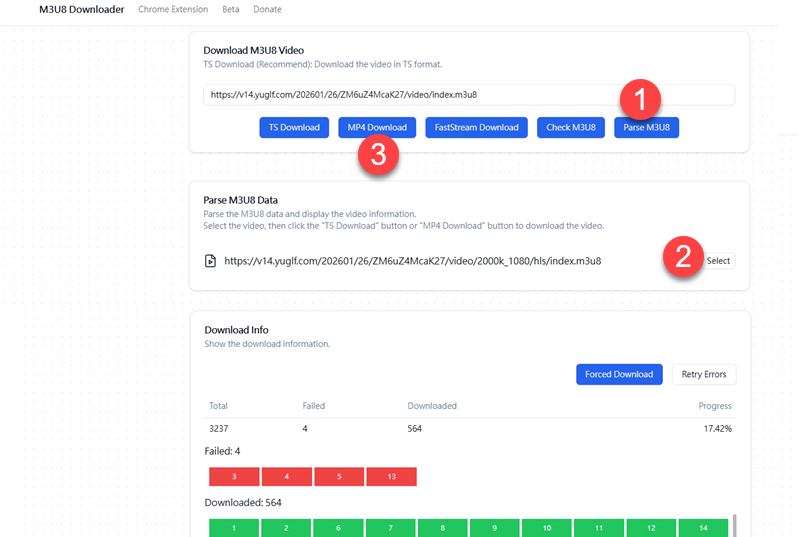Click the file icon beside the parsed URL

click(x=210, y=261)
